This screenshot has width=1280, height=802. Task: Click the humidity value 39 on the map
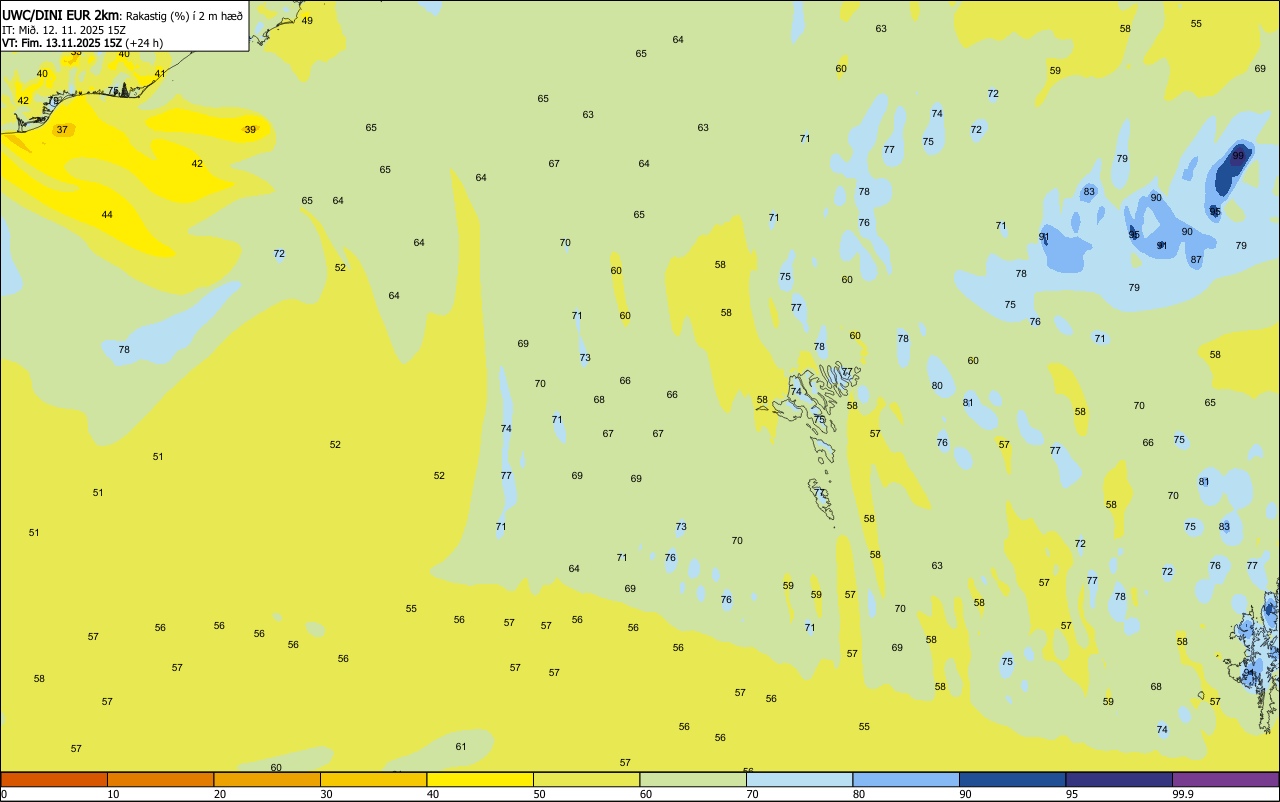(250, 130)
